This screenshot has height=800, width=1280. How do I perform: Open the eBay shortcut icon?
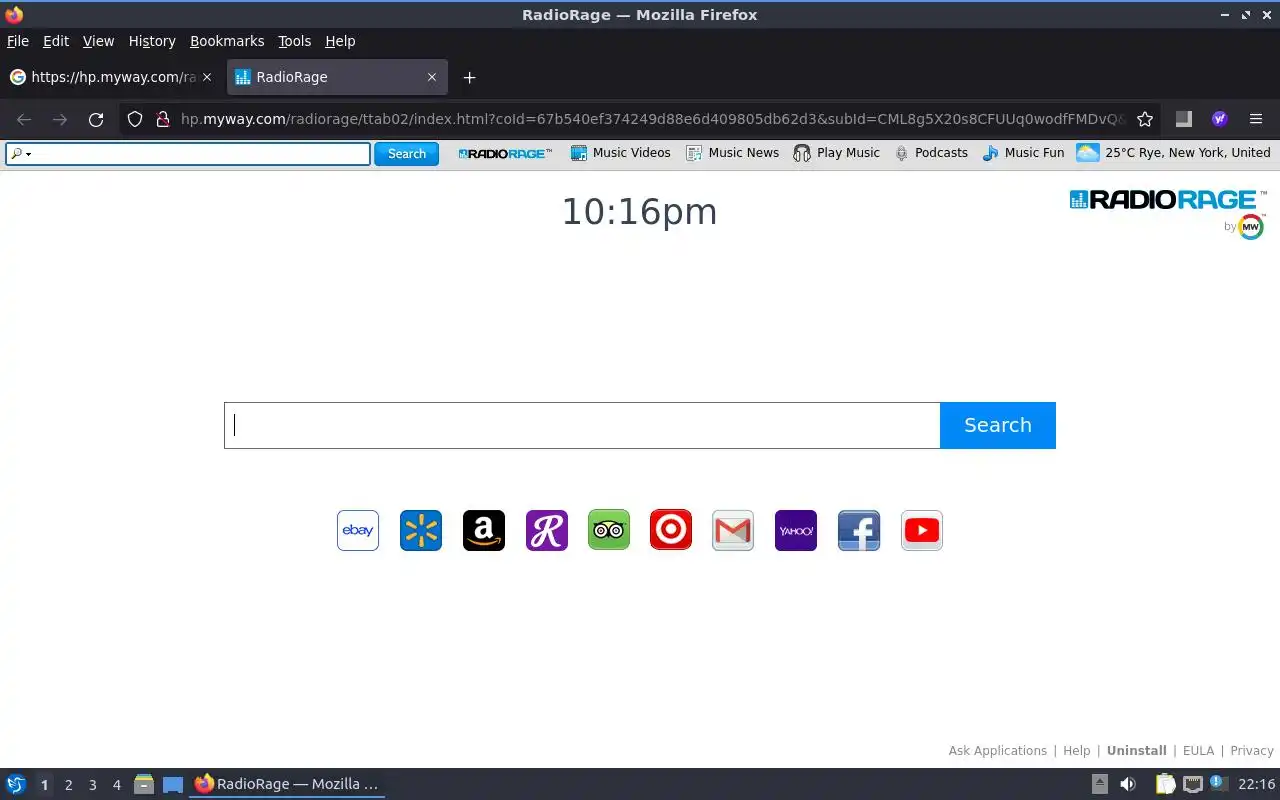click(x=358, y=530)
